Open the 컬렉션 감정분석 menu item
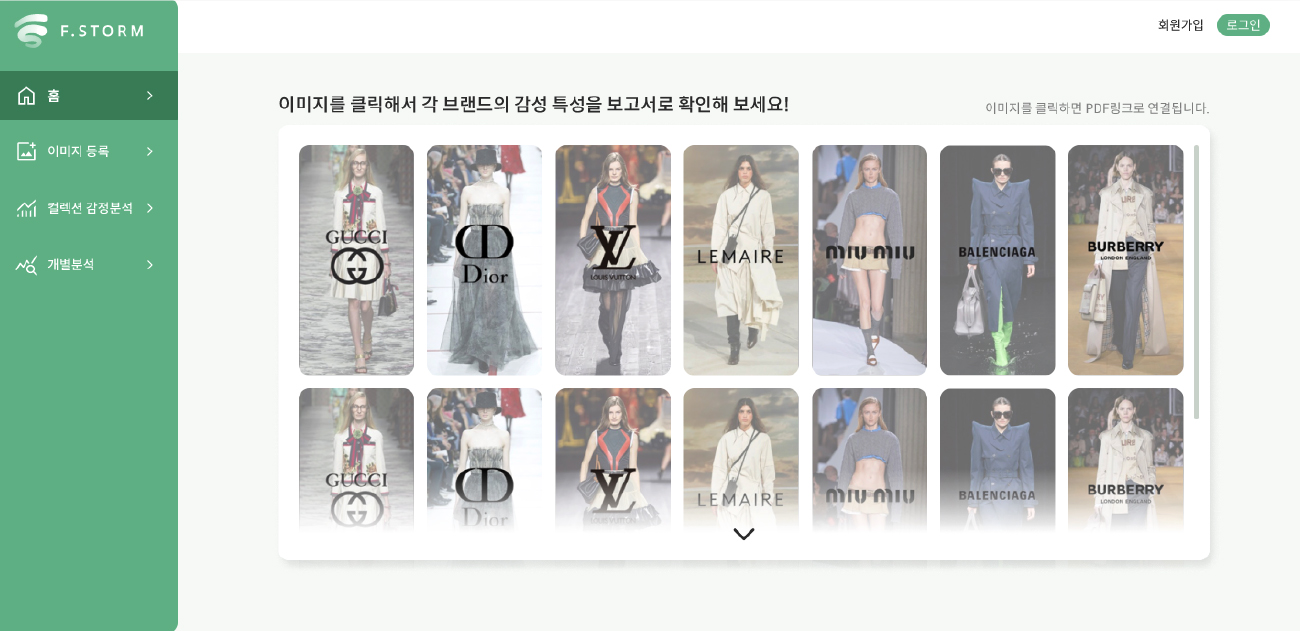This screenshot has height=631, width=1300. click(x=89, y=208)
